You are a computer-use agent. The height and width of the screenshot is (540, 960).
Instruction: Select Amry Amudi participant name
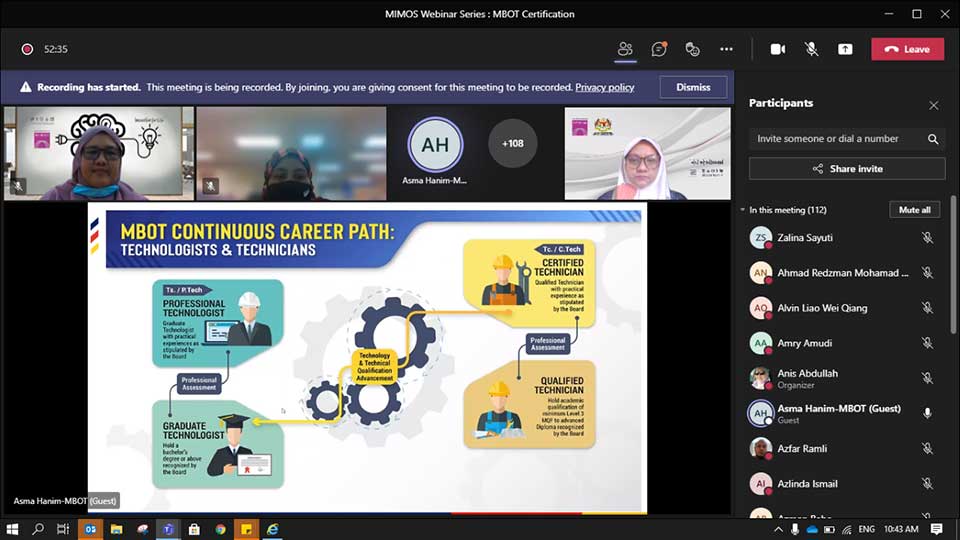804,343
